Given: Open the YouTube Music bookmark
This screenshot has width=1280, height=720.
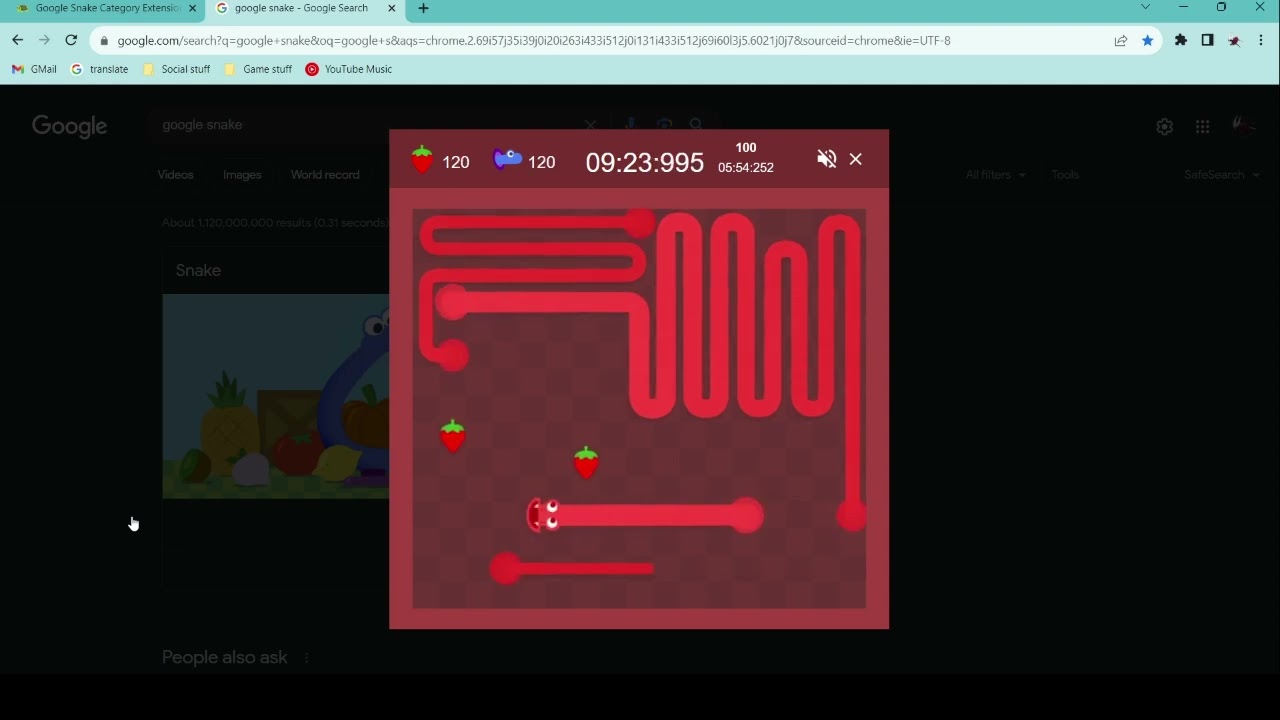Looking at the screenshot, I should pyautogui.click(x=349, y=69).
